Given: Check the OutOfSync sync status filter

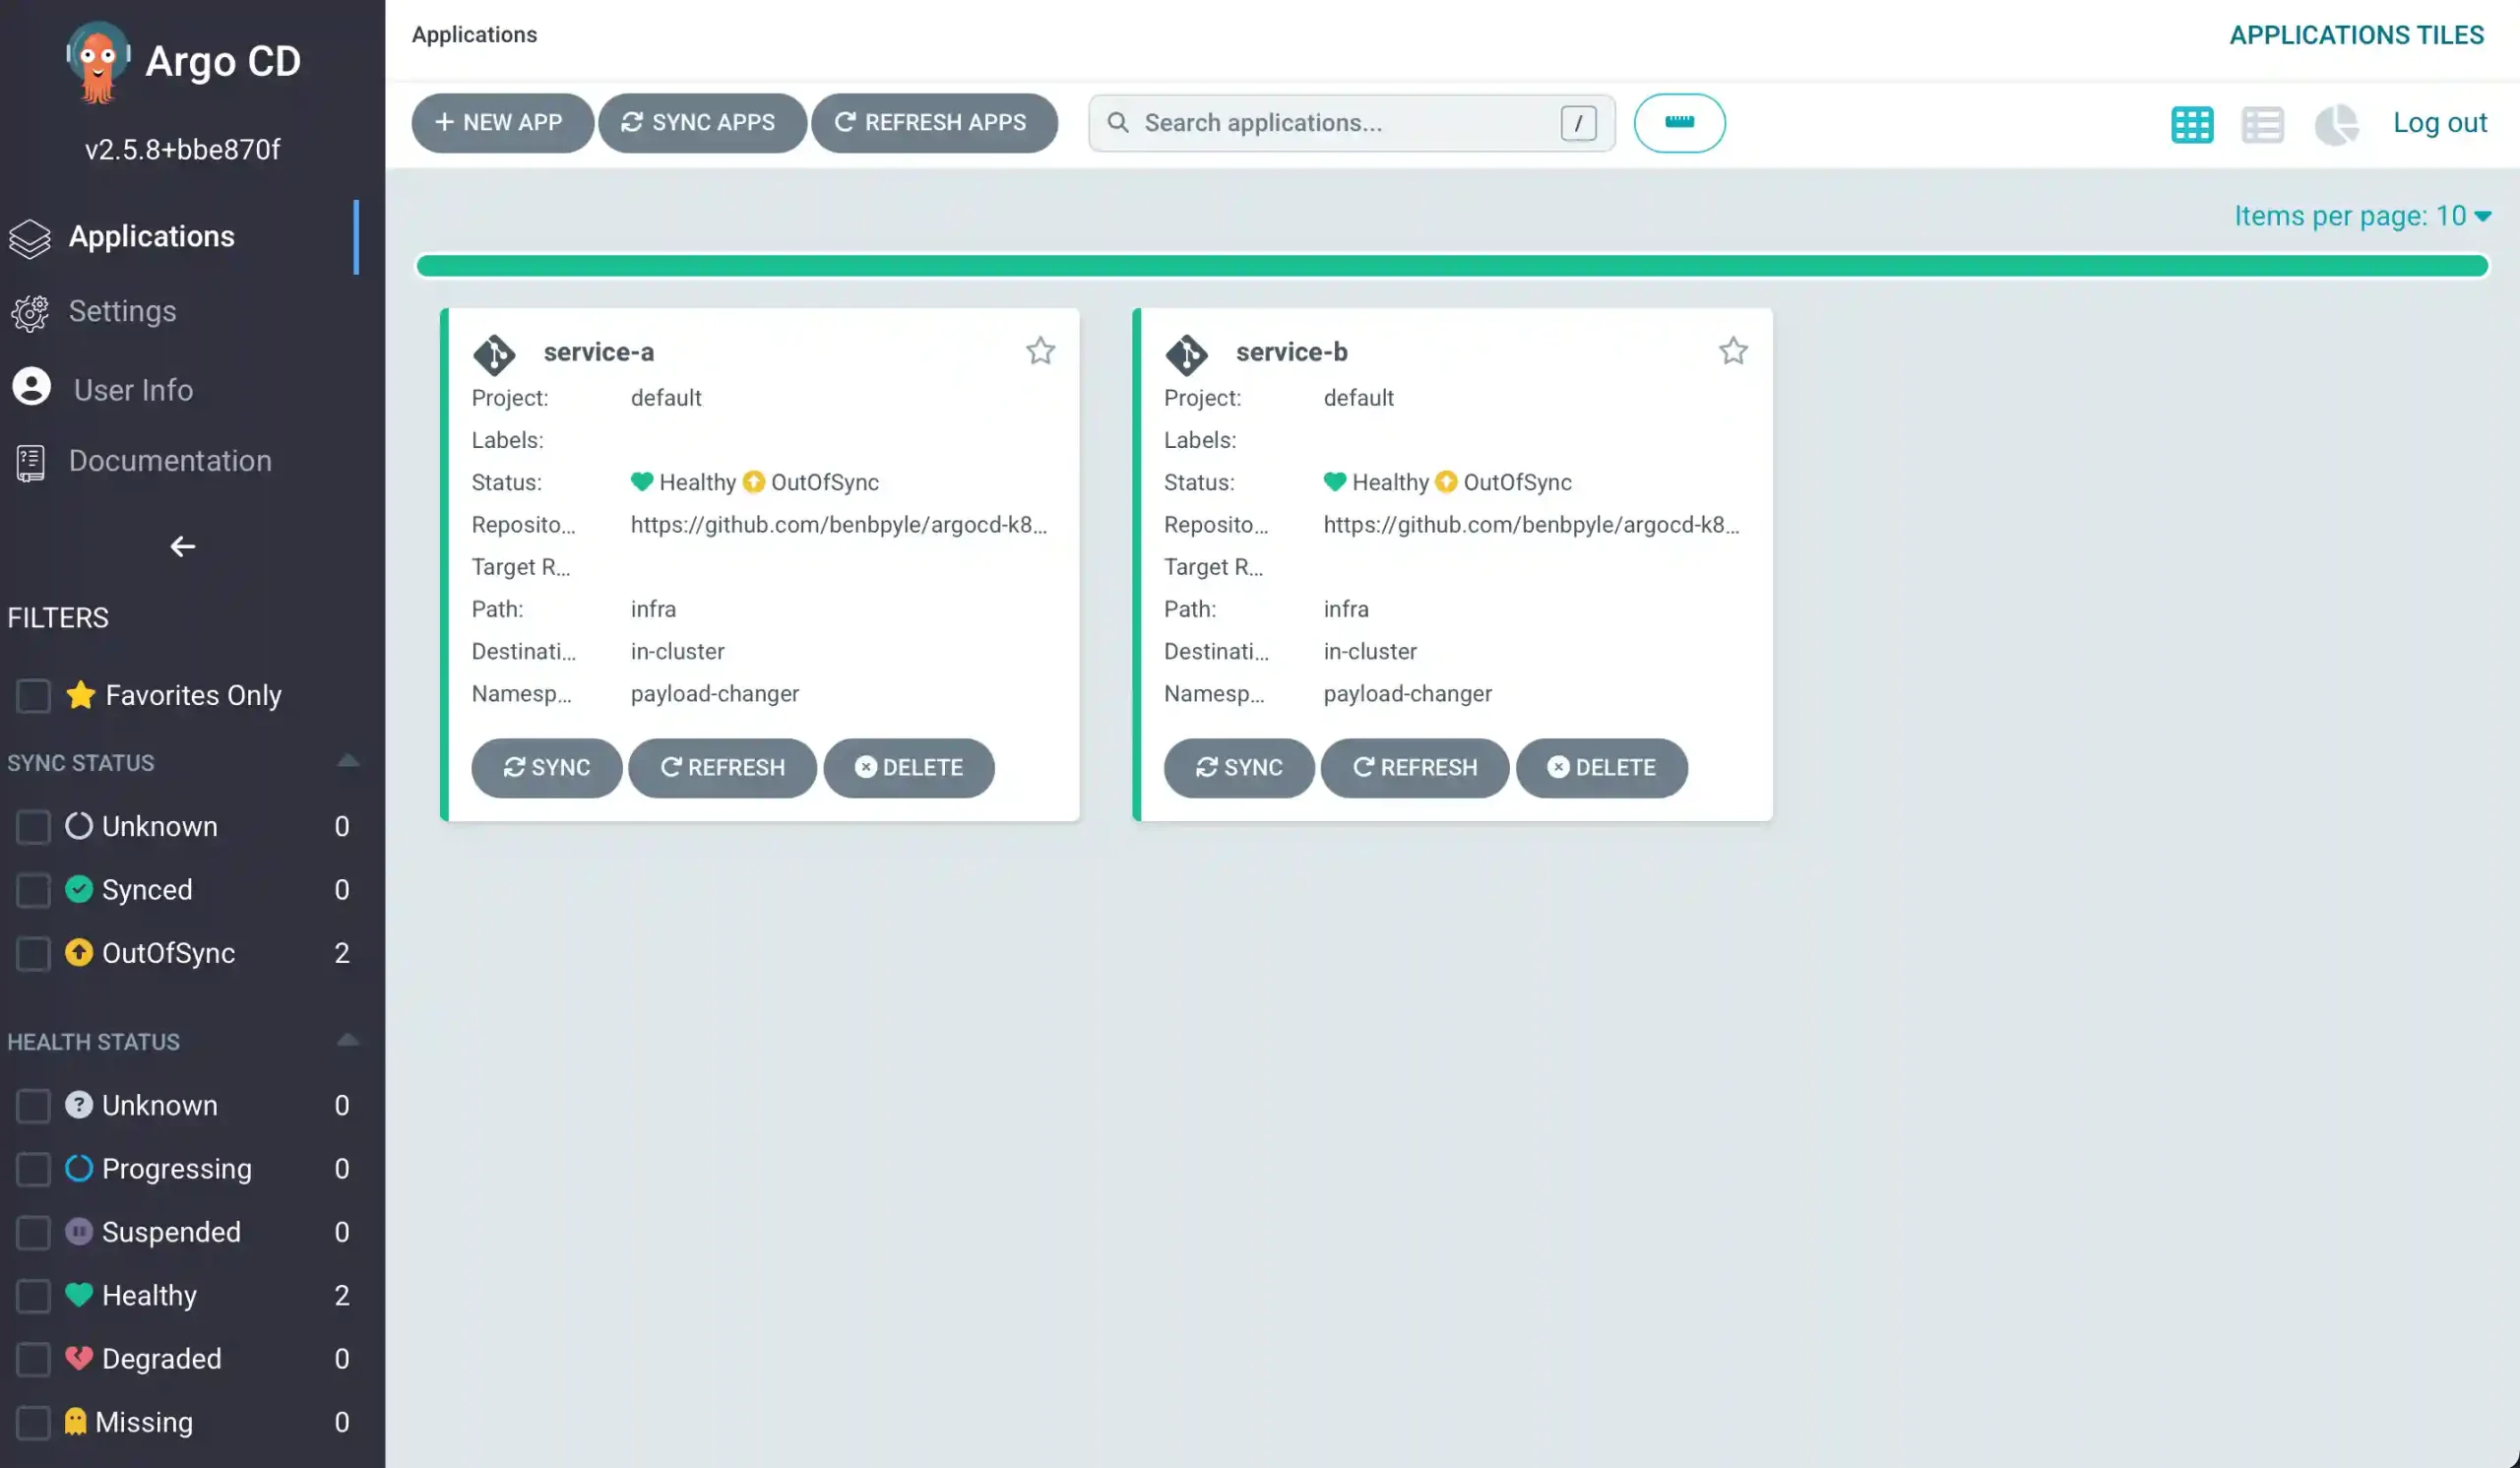Looking at the screenshot, I should (x=33, y=953).
